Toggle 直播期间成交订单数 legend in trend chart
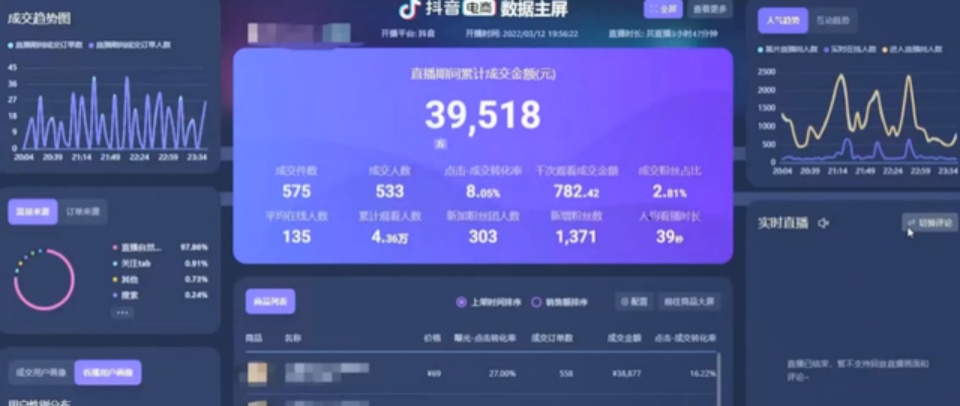The height and width of the screenshot is (406, 960). click(45, 45)
